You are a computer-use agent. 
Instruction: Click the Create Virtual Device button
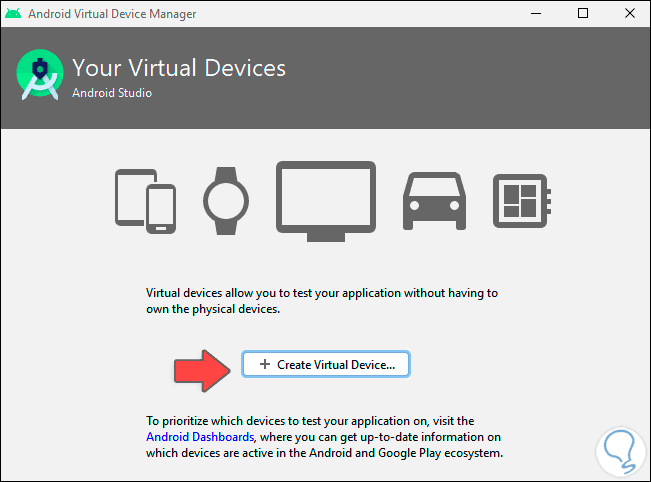coord(326,364)
